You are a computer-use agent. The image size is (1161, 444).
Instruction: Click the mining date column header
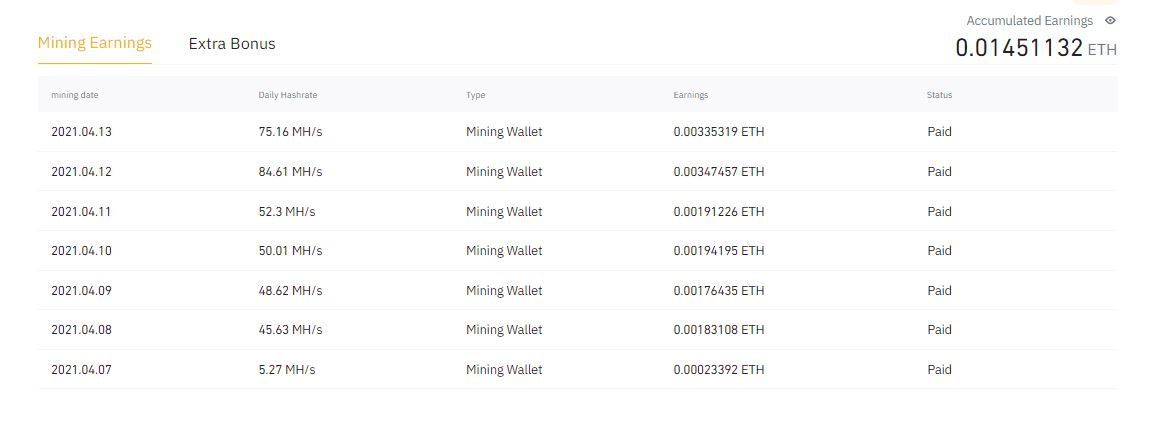click(75, 95)
